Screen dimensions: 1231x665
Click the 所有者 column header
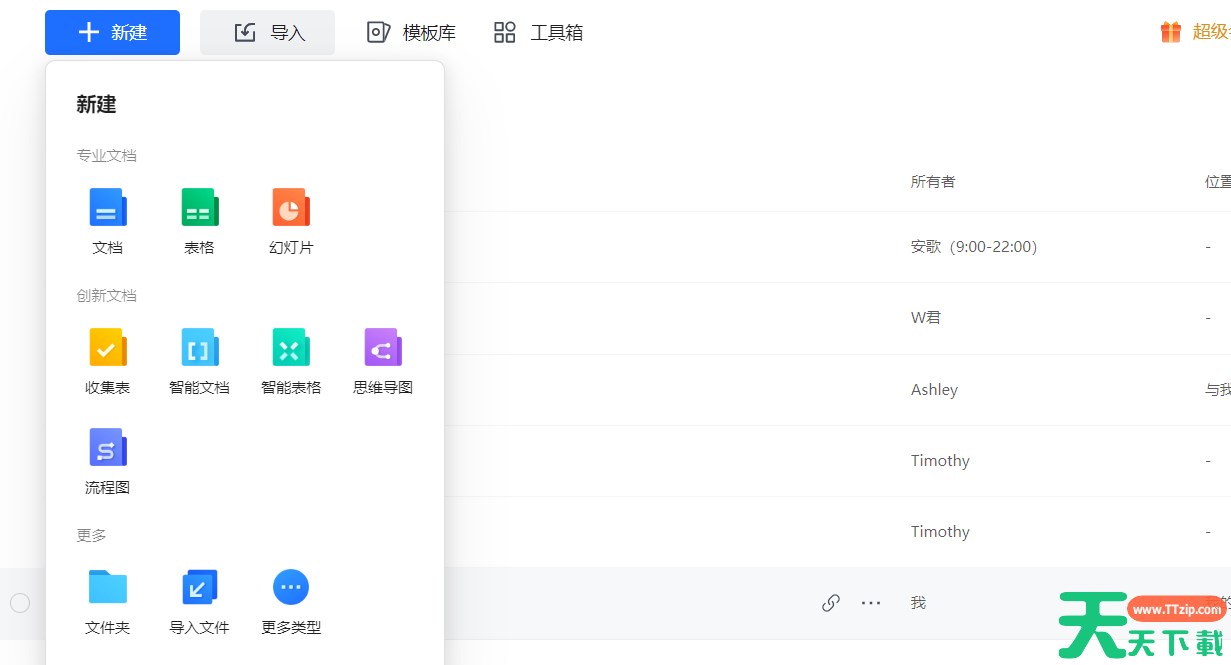tap(932, 182)
